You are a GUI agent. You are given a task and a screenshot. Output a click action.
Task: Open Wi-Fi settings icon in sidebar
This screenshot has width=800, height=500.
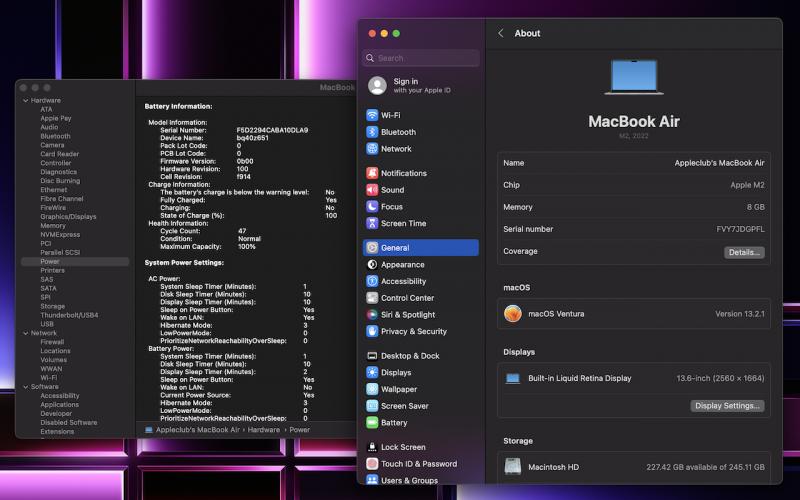372,115
